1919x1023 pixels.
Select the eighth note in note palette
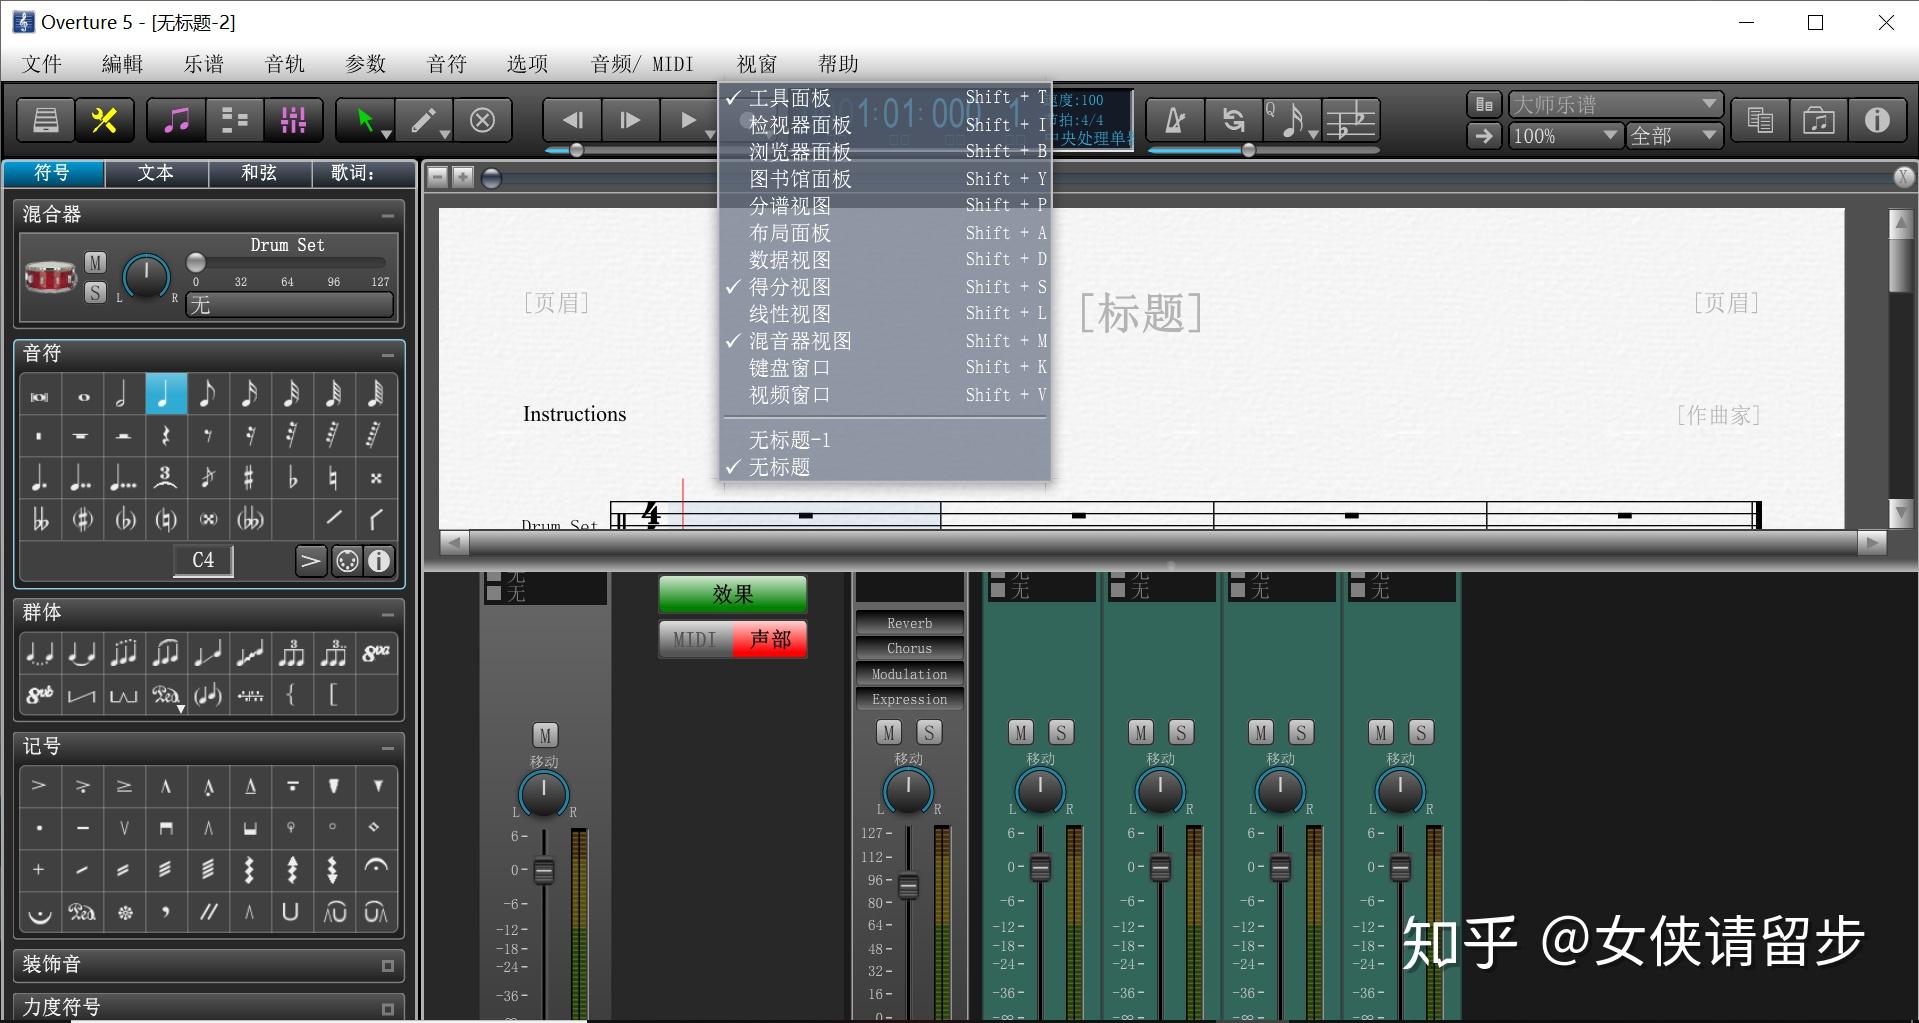(x=208, y=395)
